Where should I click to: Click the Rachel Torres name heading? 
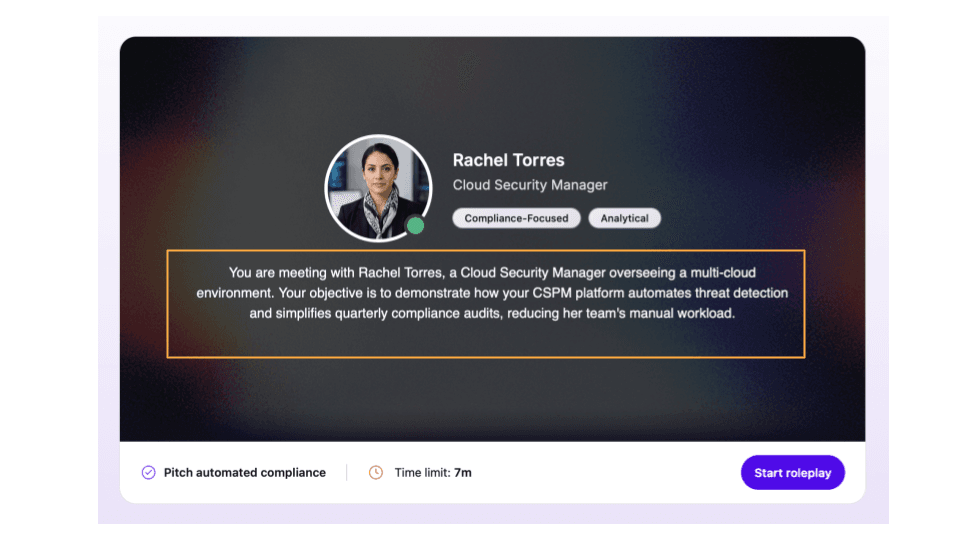pyautogui.click(x=509, y=160)
